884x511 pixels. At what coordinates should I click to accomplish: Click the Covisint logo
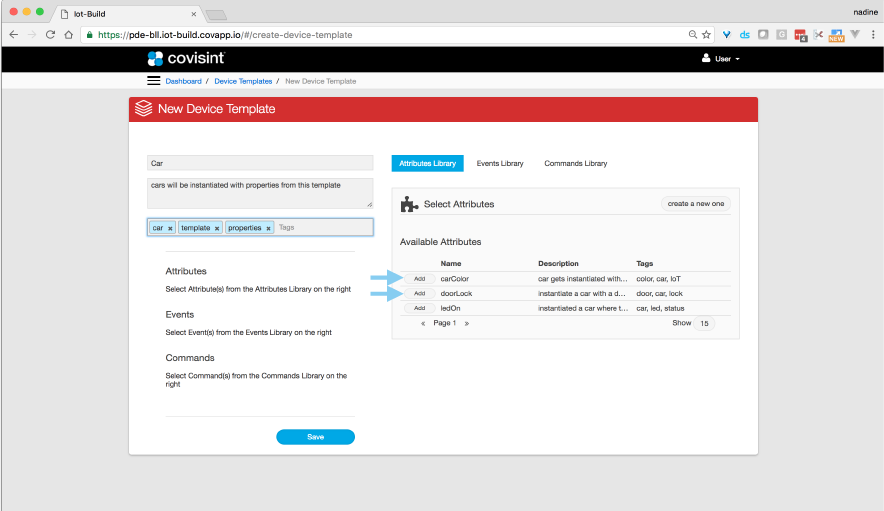pyautogui.click(x=186, y=59)
